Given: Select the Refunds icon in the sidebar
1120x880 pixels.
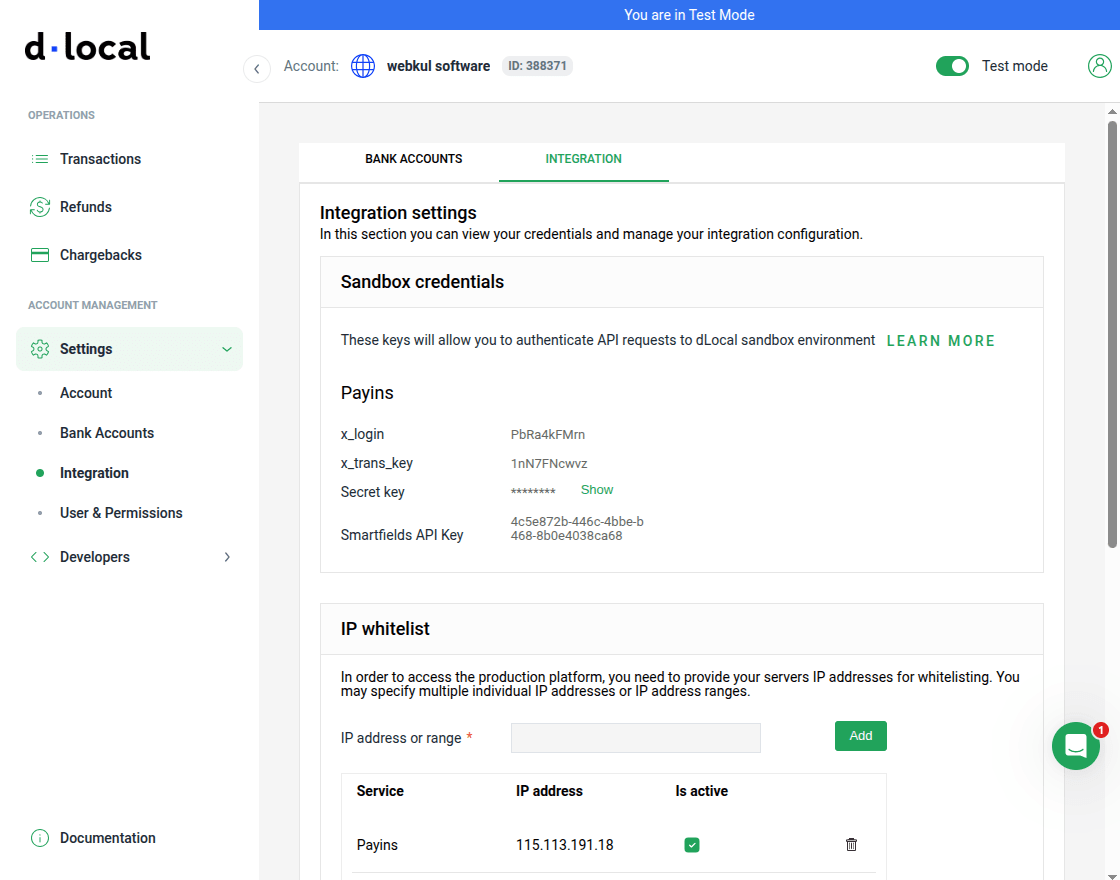Looking at the screenshot, I should coord(40,206).
